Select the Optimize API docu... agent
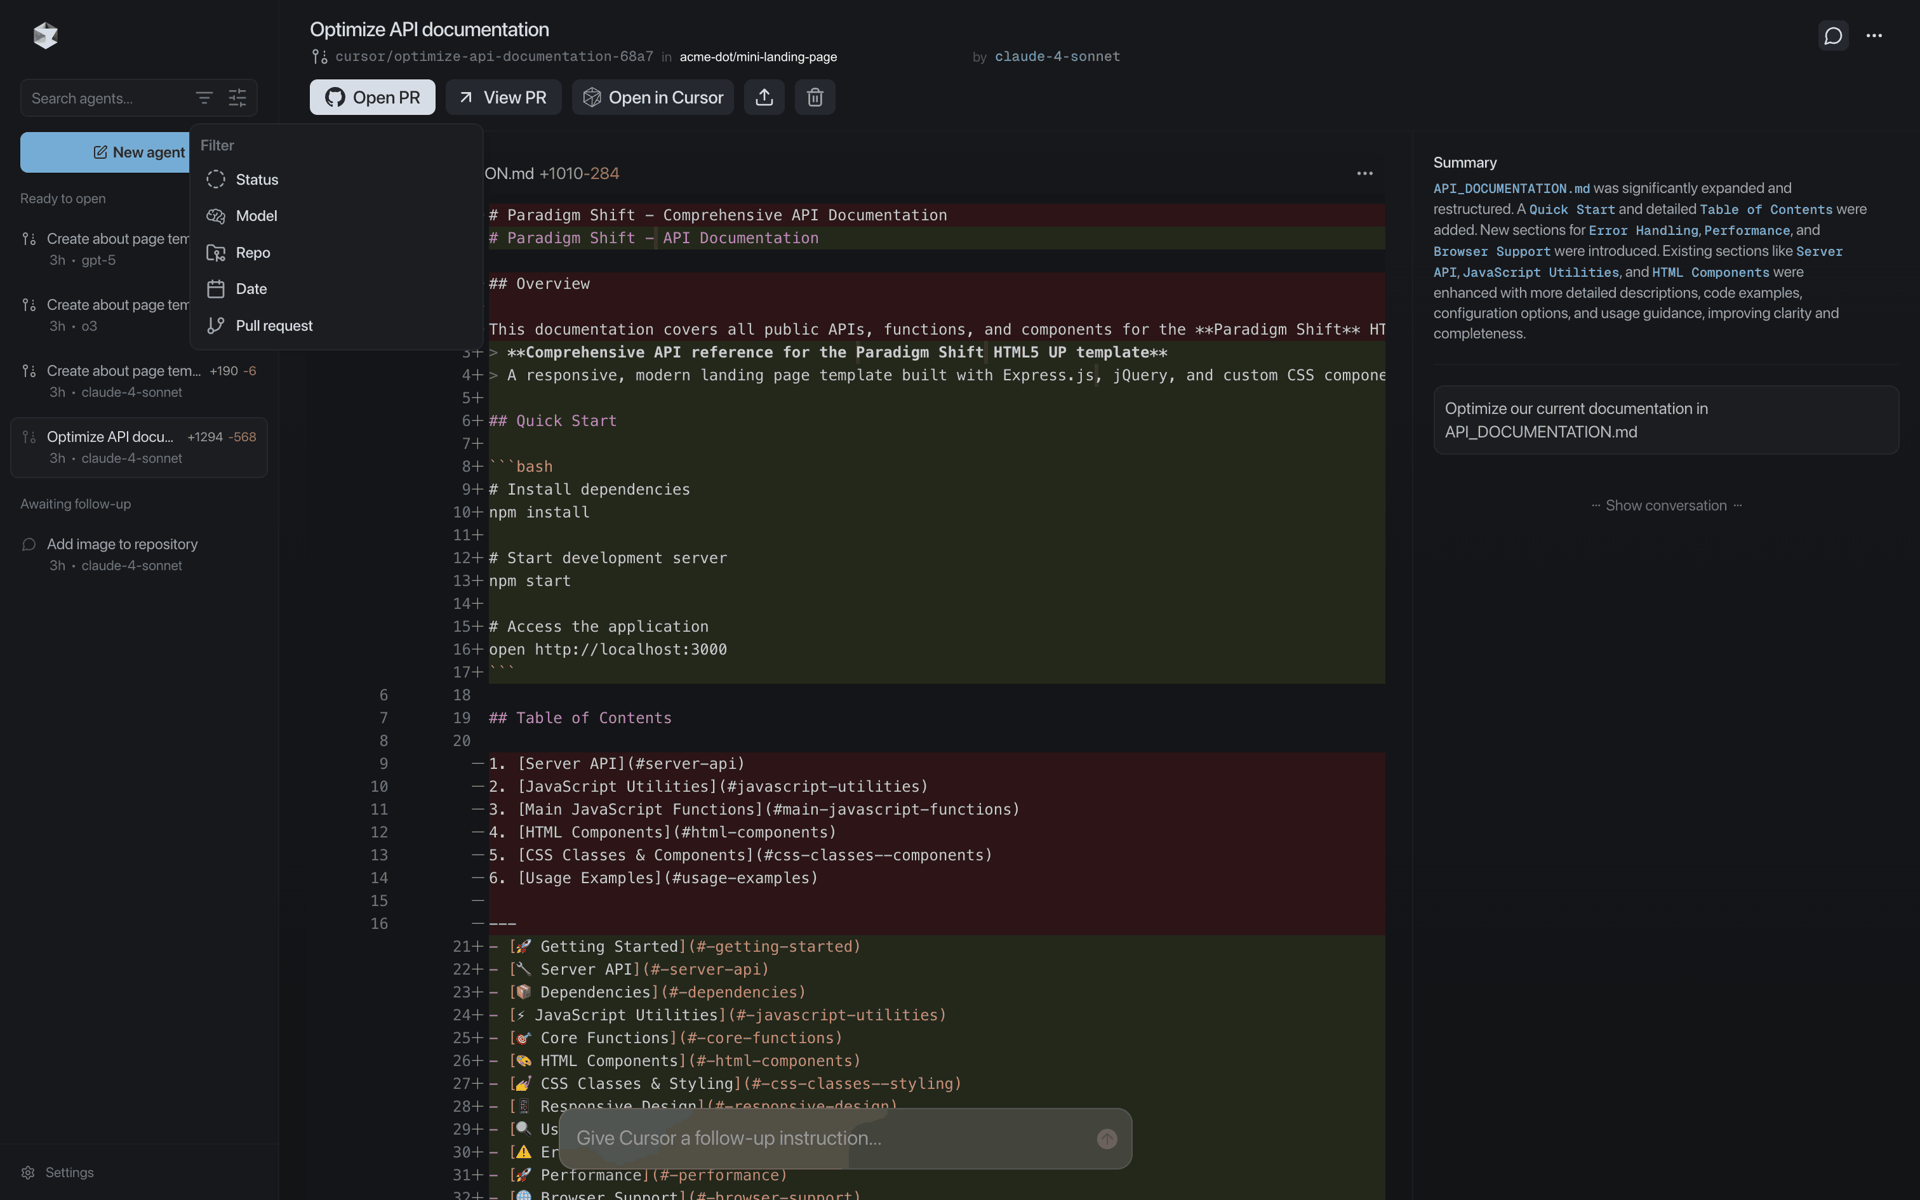 139,447
